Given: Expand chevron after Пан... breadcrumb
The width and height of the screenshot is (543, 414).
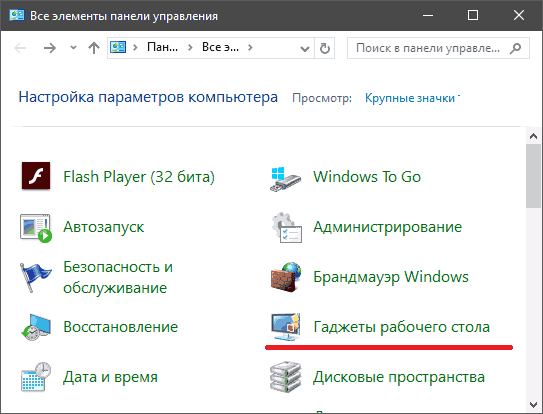Looking at the screenshot, I should point(190,47).
